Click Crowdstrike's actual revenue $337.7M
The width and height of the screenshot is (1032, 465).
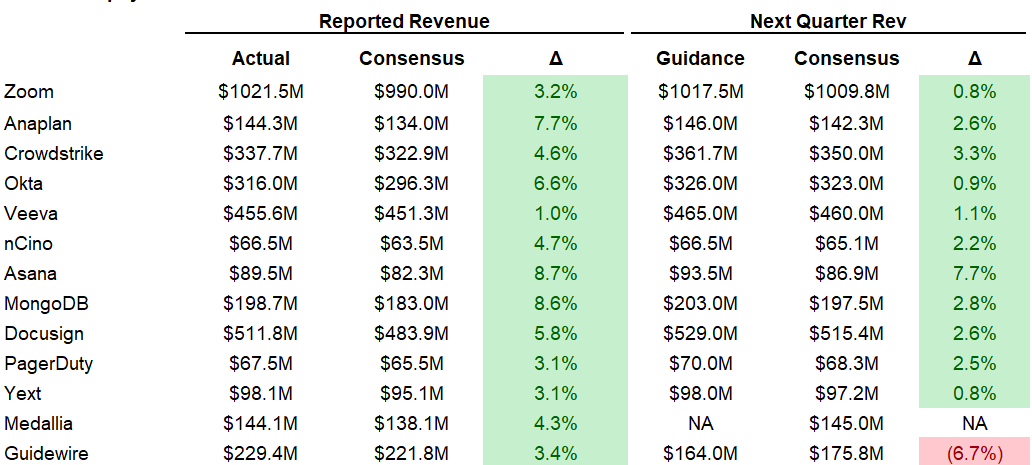pos(261,153)
